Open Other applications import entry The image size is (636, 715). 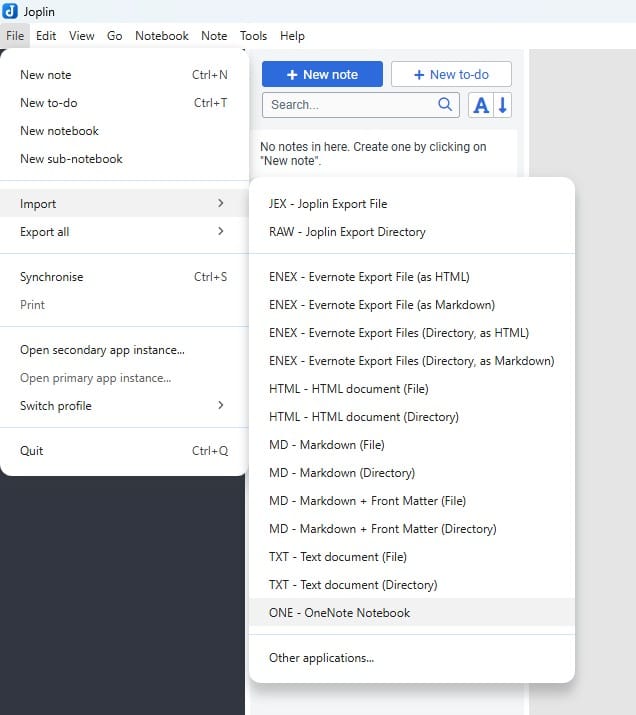[321, 658]
